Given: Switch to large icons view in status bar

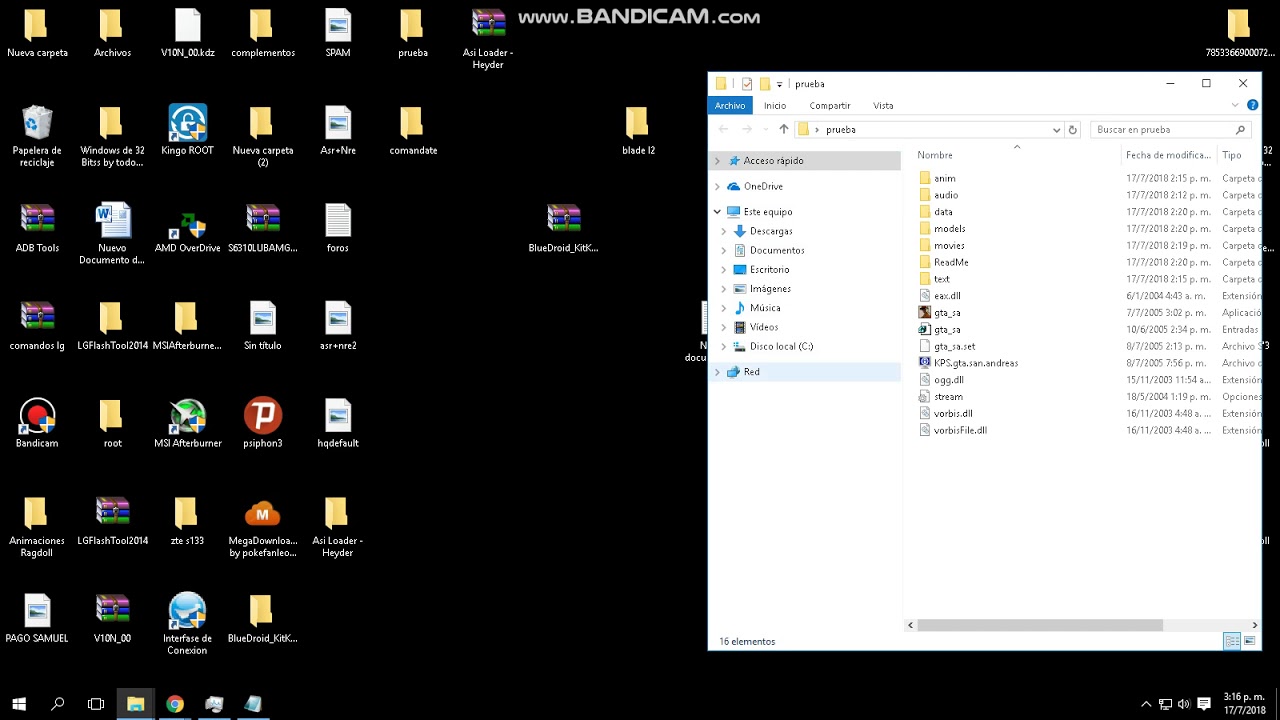Looking at the screenshot, I should [x=1249, y=641].
